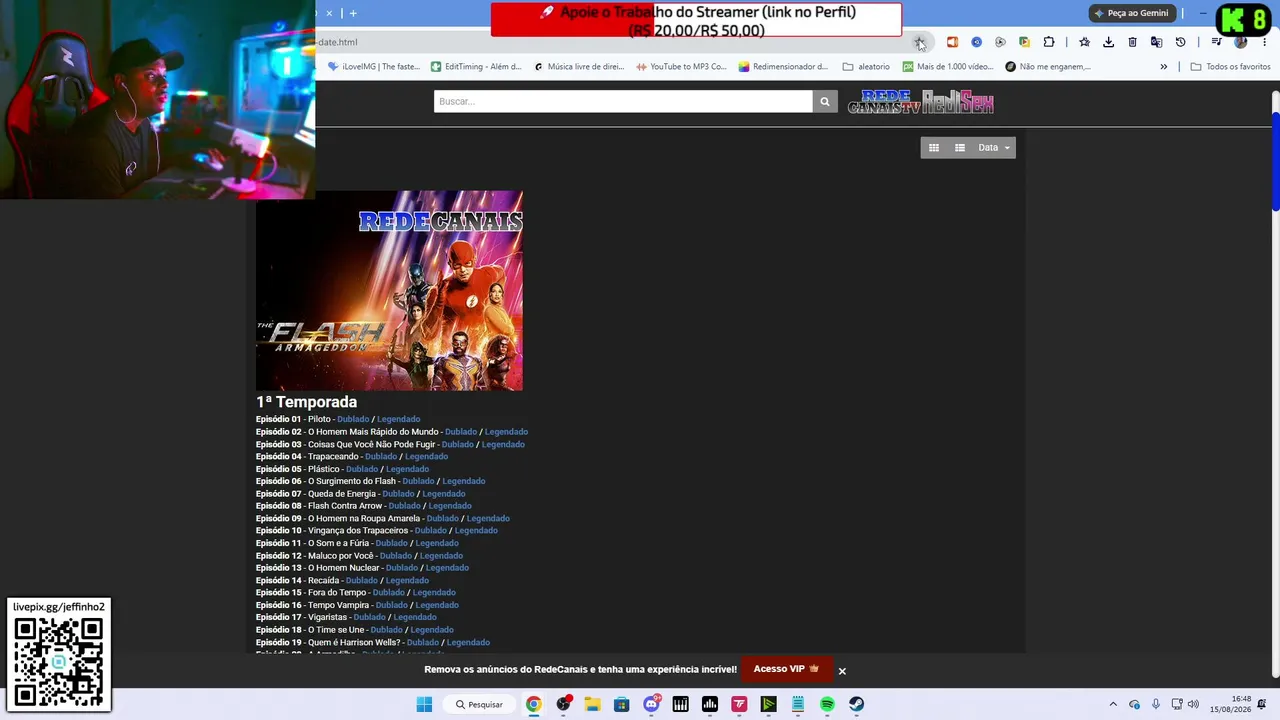The width and height of the screenshot is (1280, 720).
Task: Open Episódio 05 Plástico Legendado link
Action: tap(407, 469)
